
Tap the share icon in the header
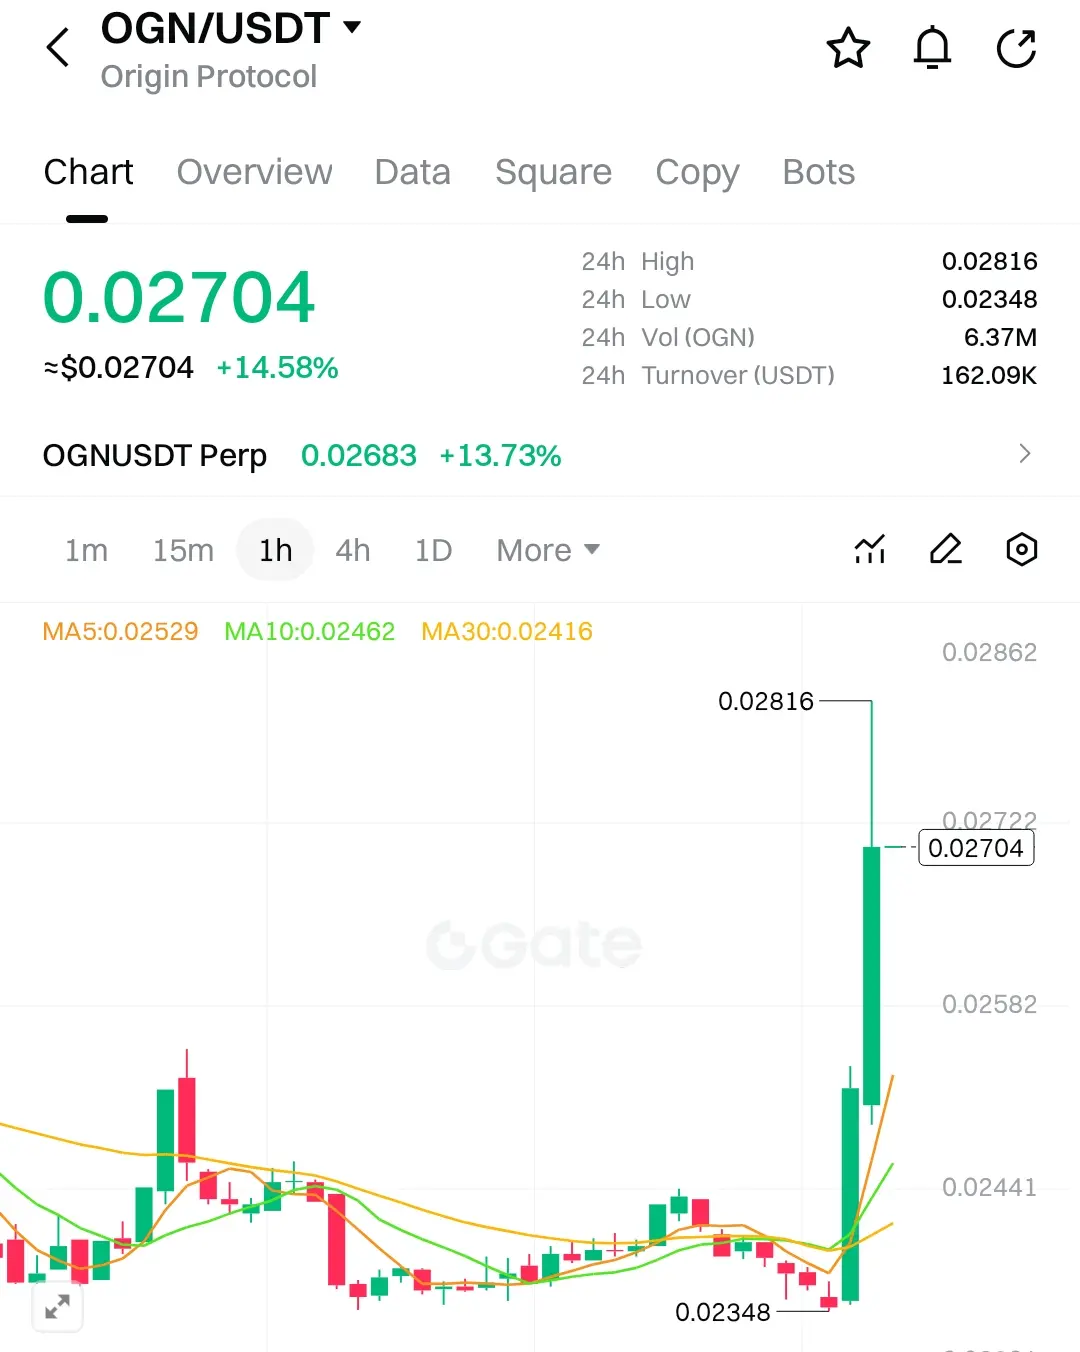pos(1016,48)
